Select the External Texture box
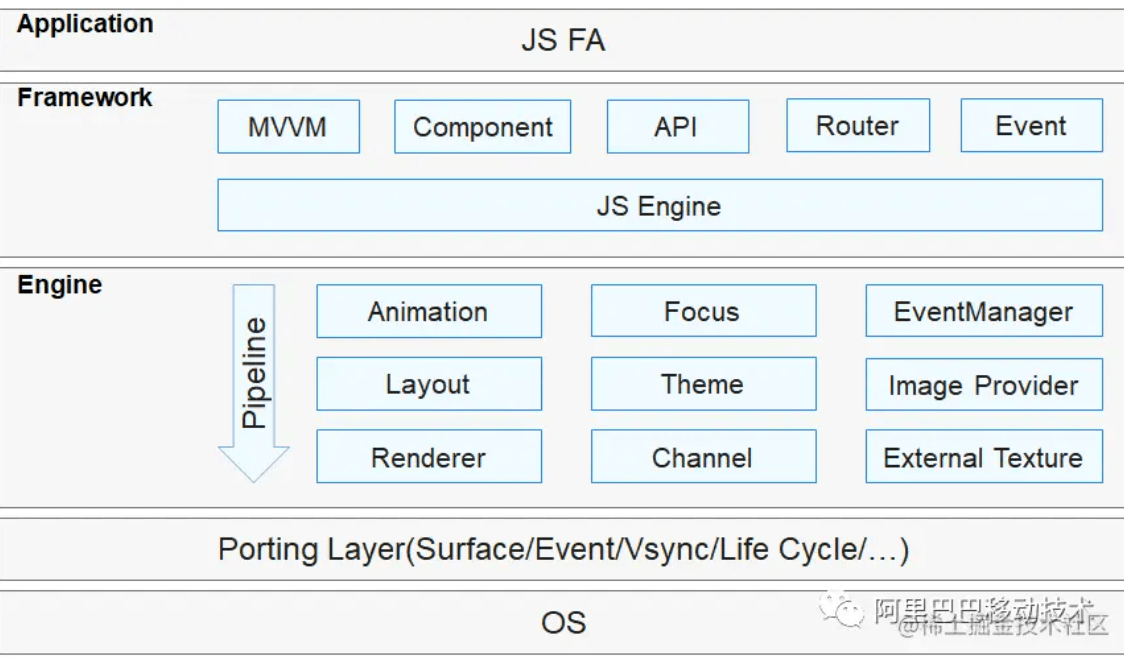 [983, 457]
